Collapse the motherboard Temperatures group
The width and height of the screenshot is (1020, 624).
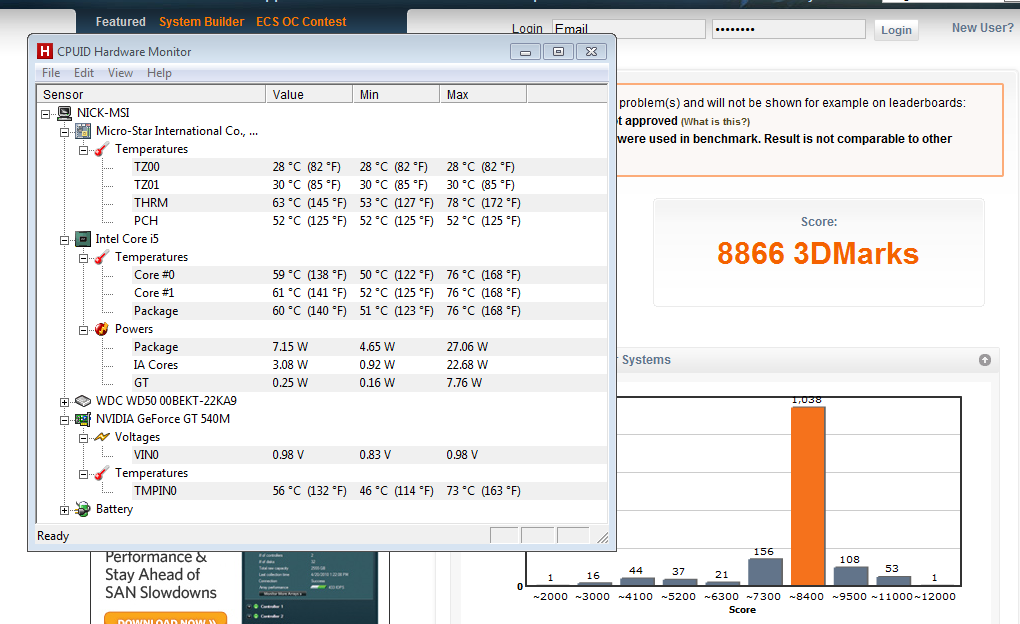[x=83, y=150]
